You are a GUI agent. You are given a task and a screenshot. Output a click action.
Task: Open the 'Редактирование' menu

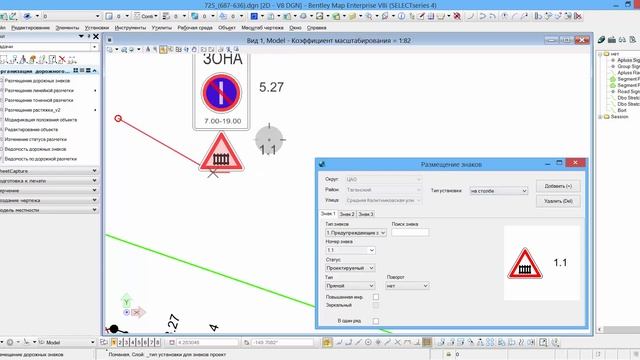tap(31, 28)
